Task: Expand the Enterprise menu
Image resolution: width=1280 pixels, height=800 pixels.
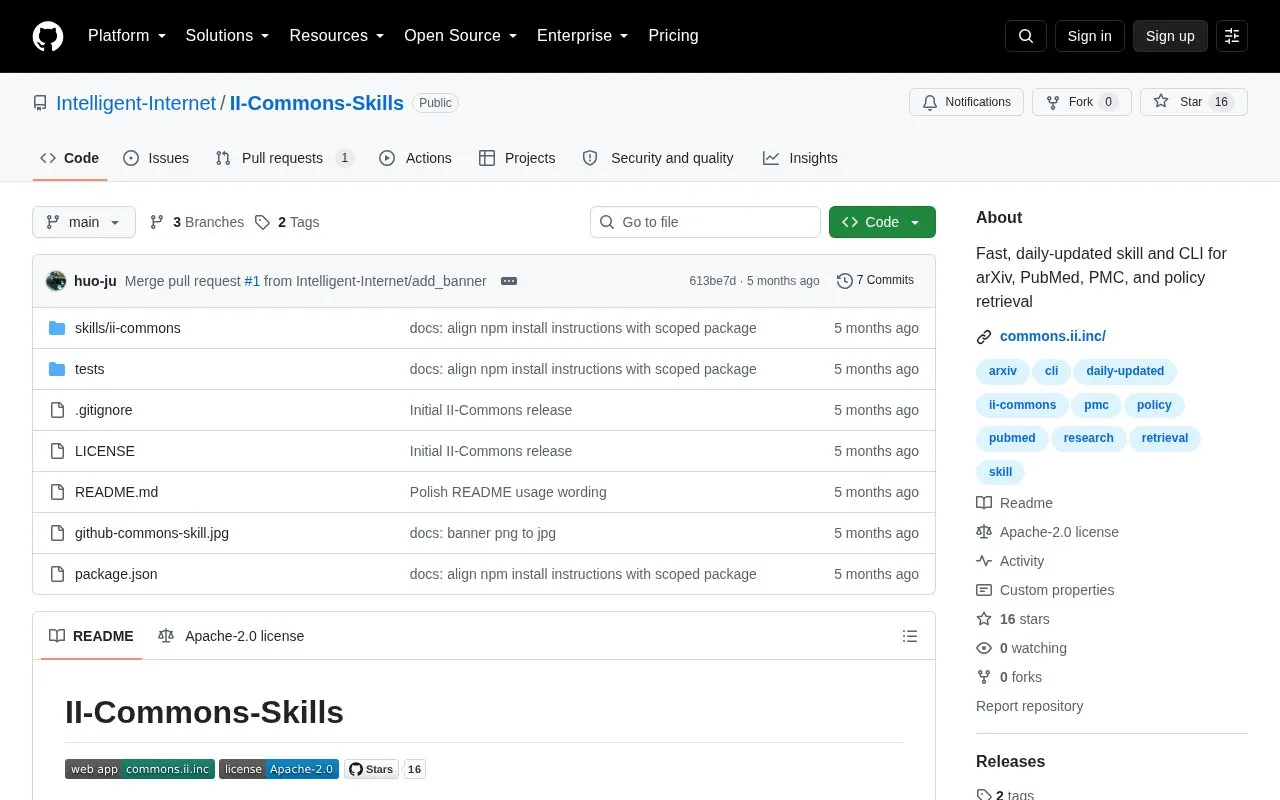Action: click(x=583, y=36)
